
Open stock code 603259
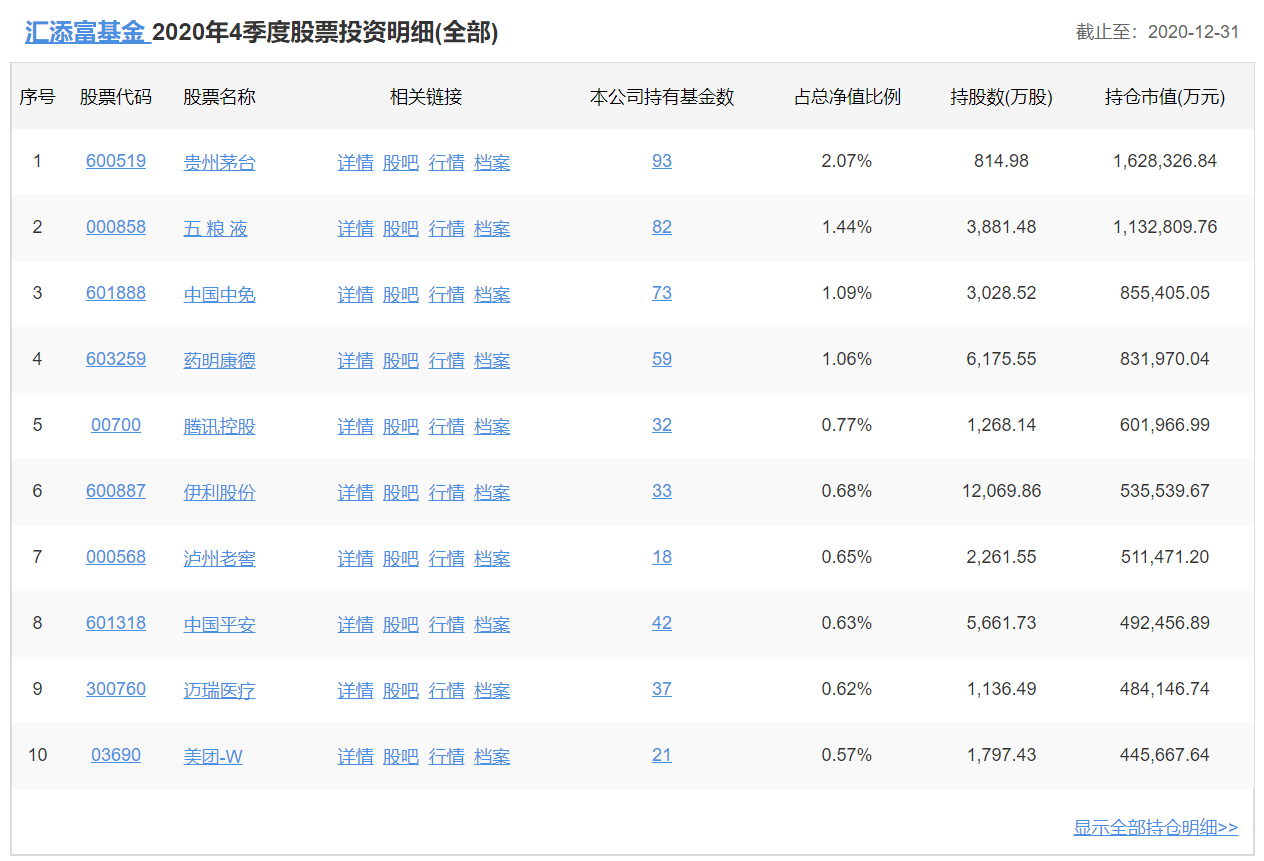tap(116, 359)
